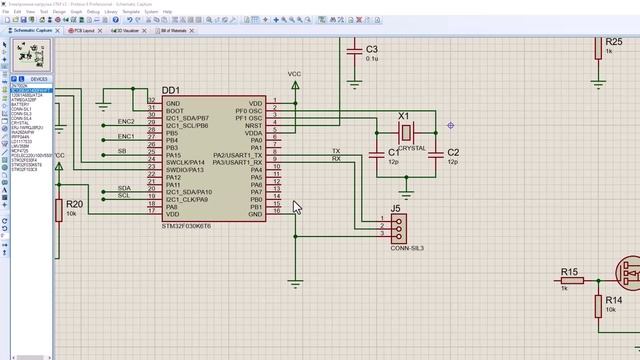The image size is (640, 360).
Task: Select Junction dot mode
Action: coord(4,59)
